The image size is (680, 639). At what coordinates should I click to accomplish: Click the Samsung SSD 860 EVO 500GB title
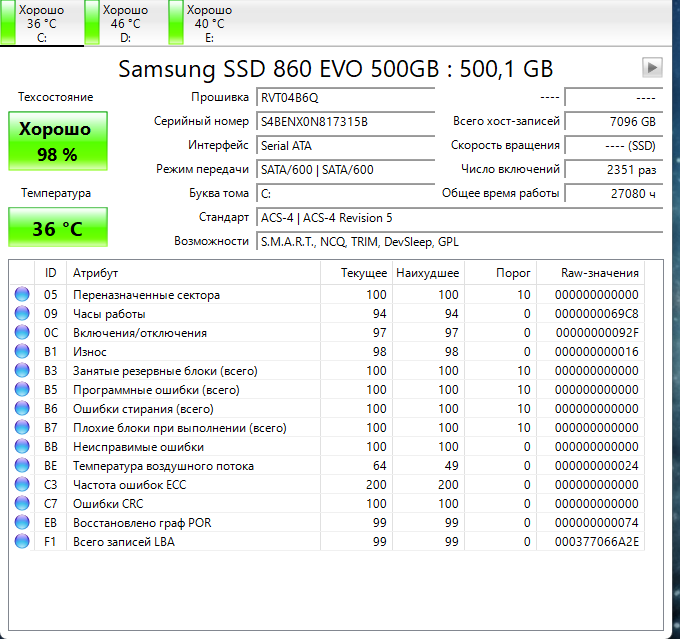click(335, 69)
